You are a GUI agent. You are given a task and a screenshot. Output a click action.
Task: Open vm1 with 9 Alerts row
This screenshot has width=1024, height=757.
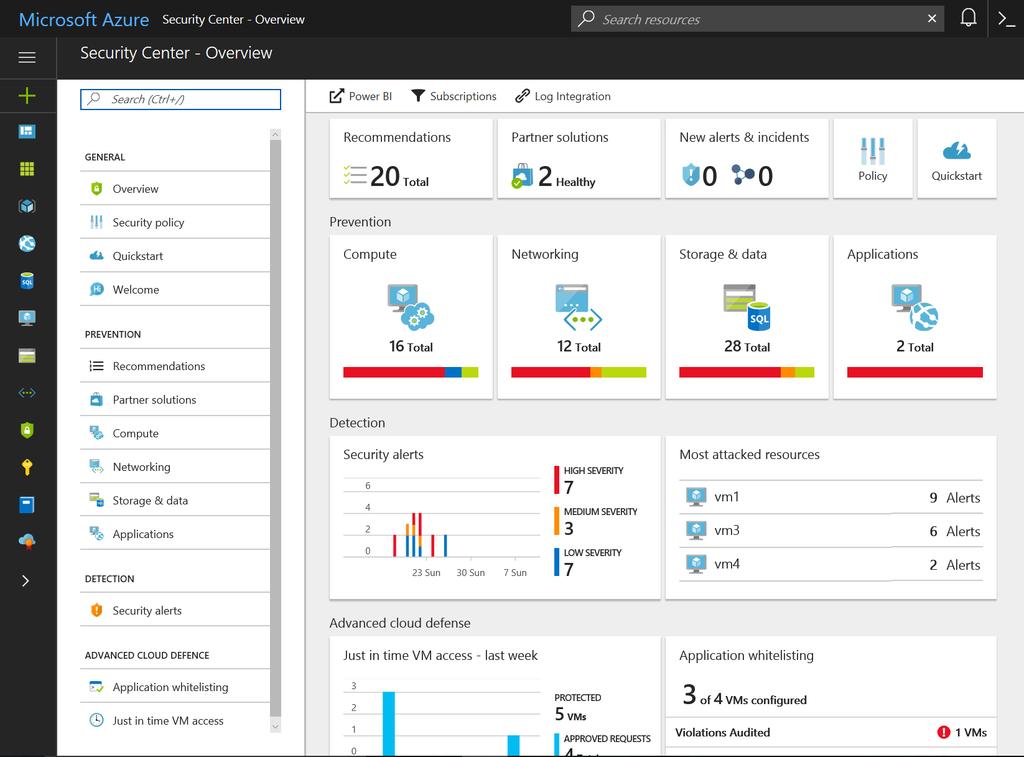[x=831, y=497]
